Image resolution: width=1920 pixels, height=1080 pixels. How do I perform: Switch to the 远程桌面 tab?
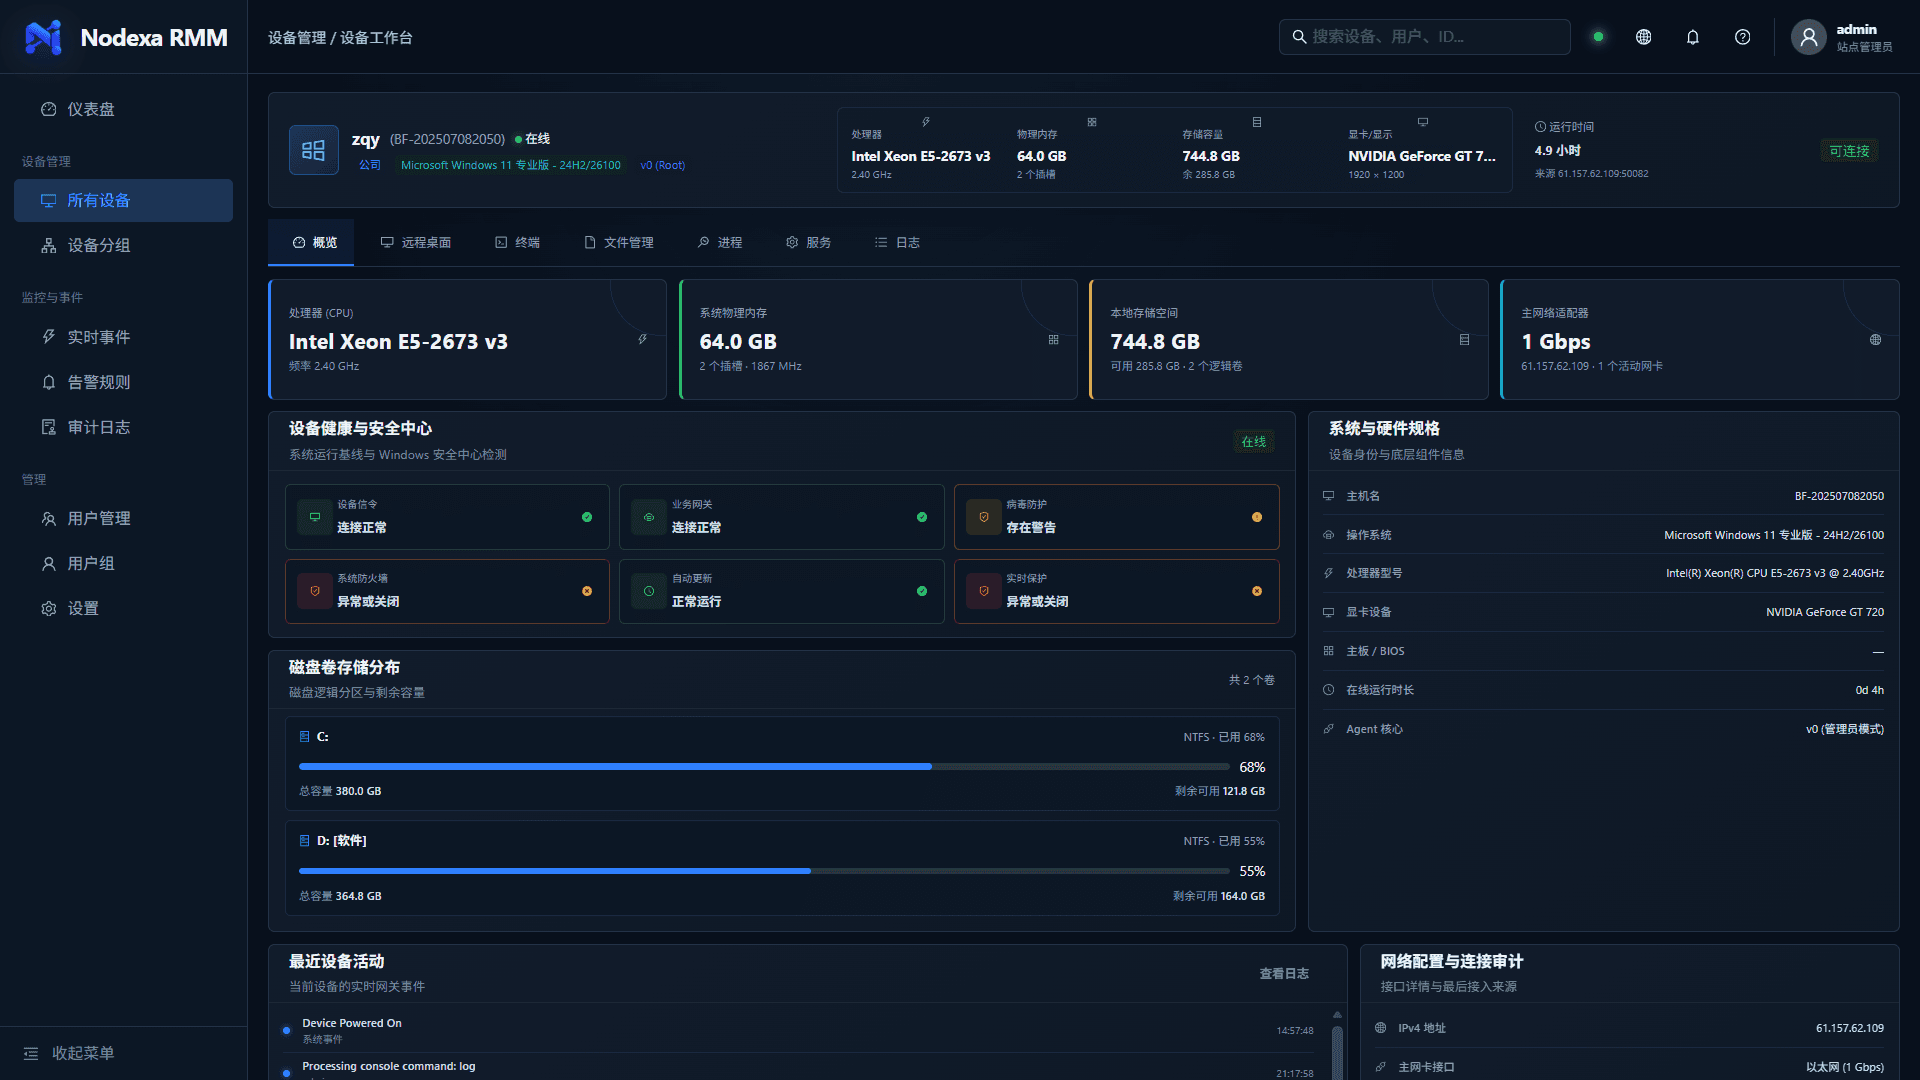(415, 242)
